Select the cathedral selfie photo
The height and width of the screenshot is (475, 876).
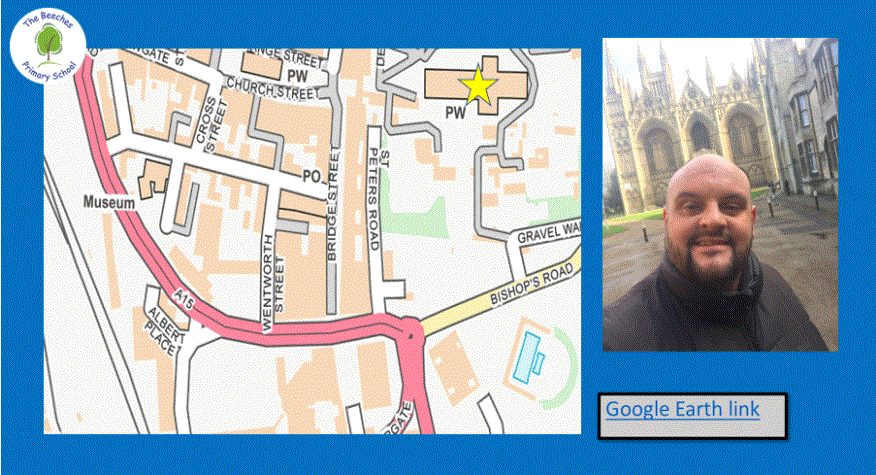pos(720,194)
